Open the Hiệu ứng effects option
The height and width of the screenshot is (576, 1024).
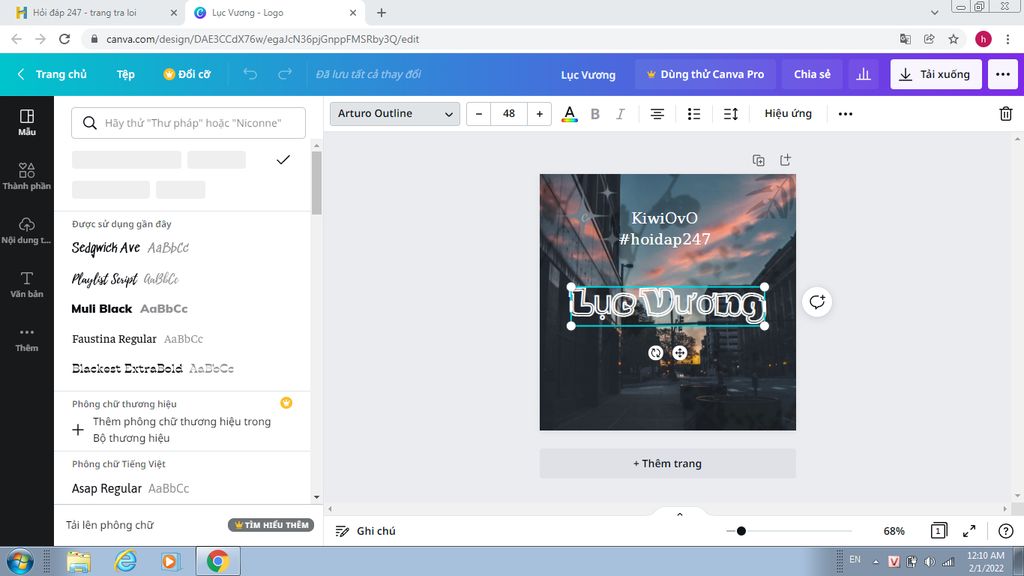pyautogui.click(x=788, y=114)
